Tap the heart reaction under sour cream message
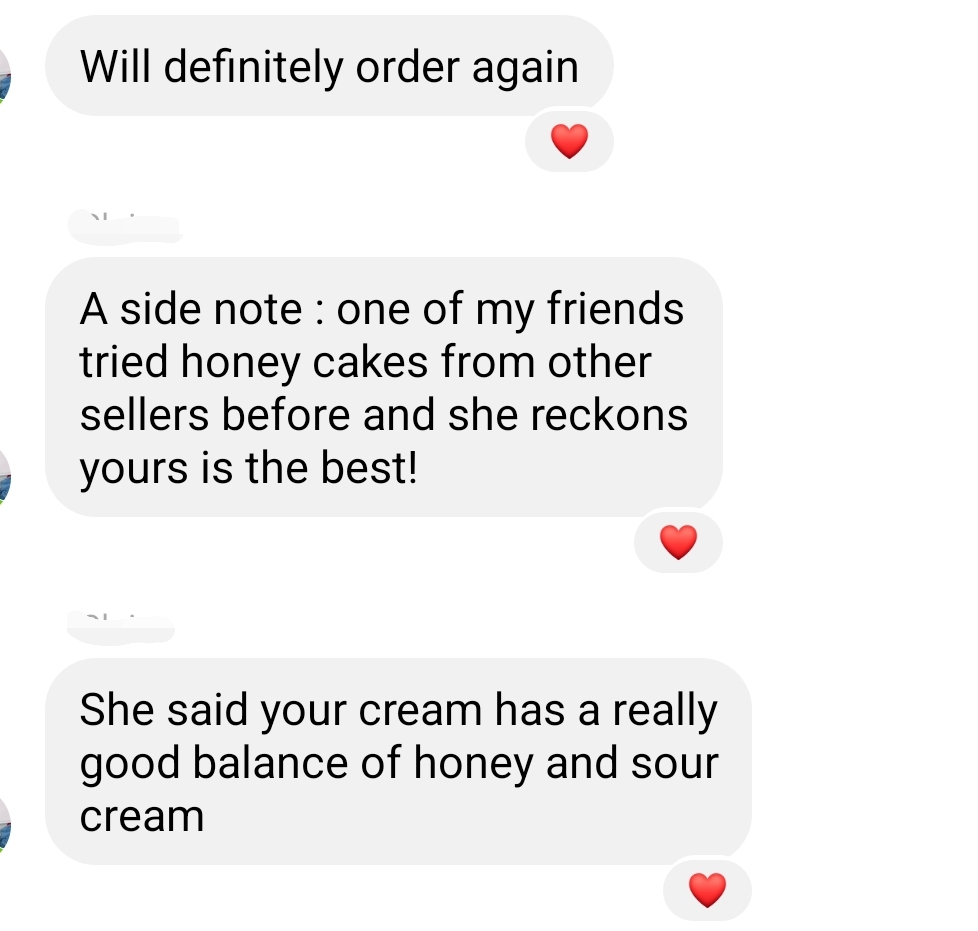 (707, 890)
